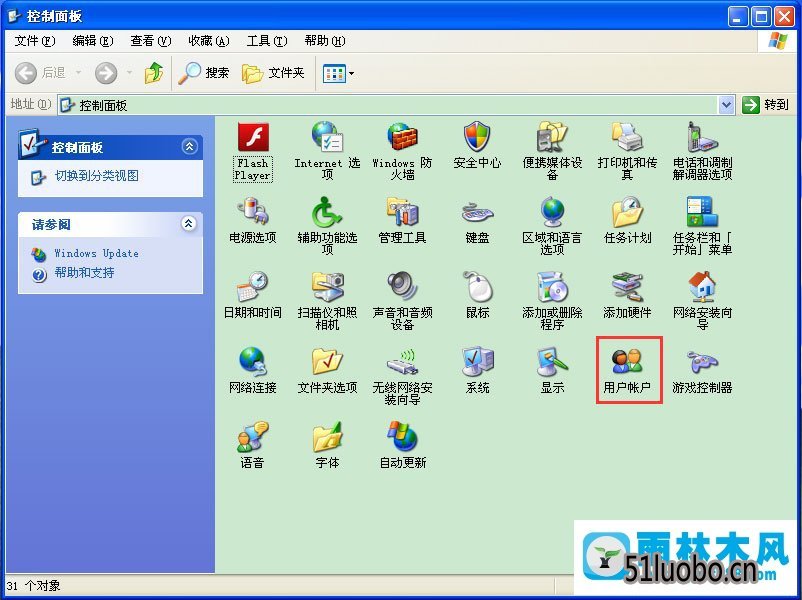Open 键盘 keyboard icon
This screenshot has width=802, height=600.
[x=477, y=221]
